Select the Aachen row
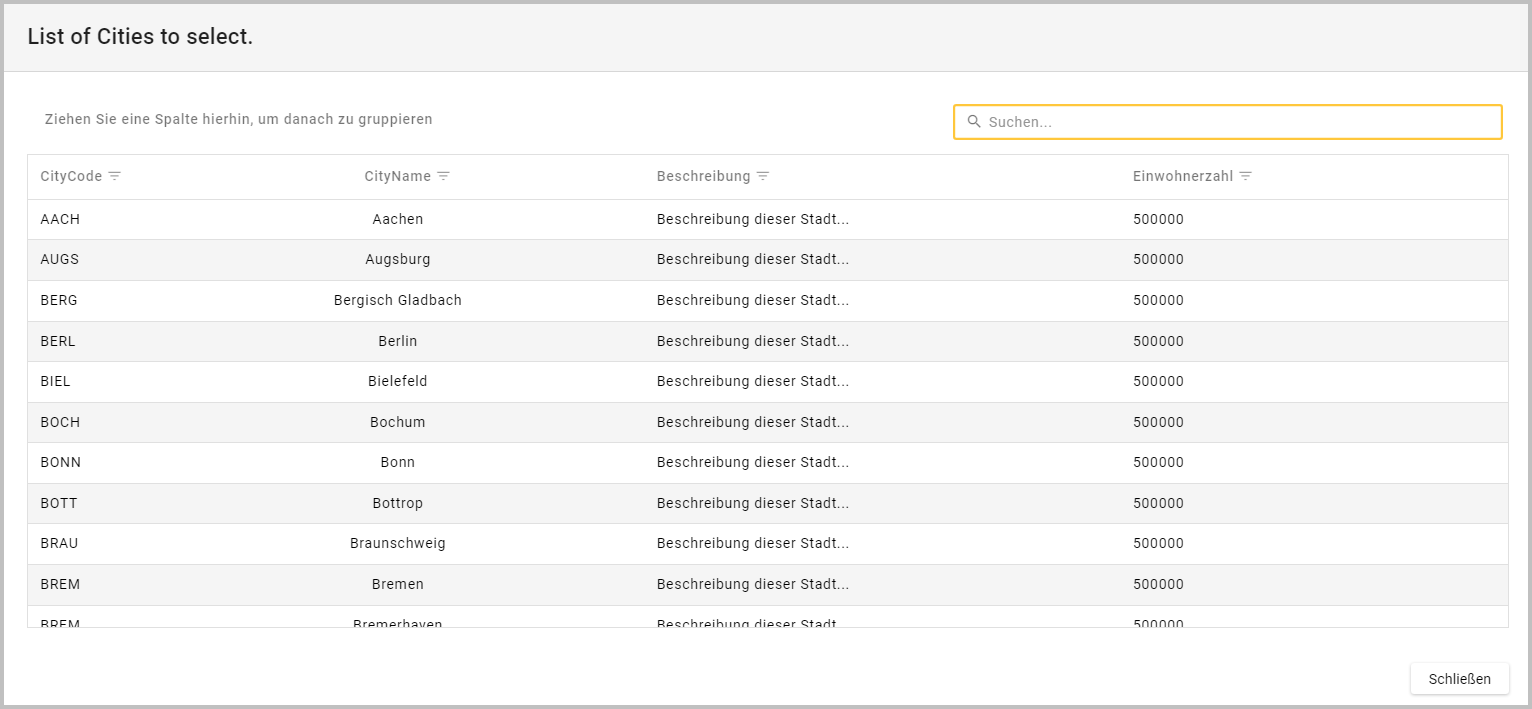Screen dimensions: 1532x709 [397, 219]
